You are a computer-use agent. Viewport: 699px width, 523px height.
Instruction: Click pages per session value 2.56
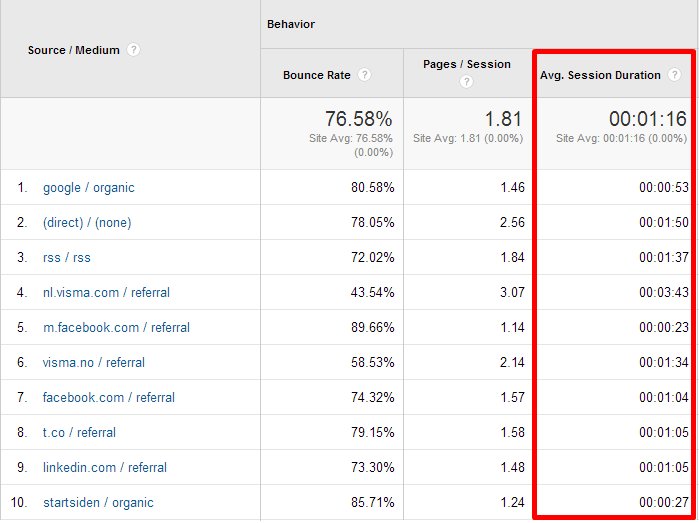[x=512, y=222]
